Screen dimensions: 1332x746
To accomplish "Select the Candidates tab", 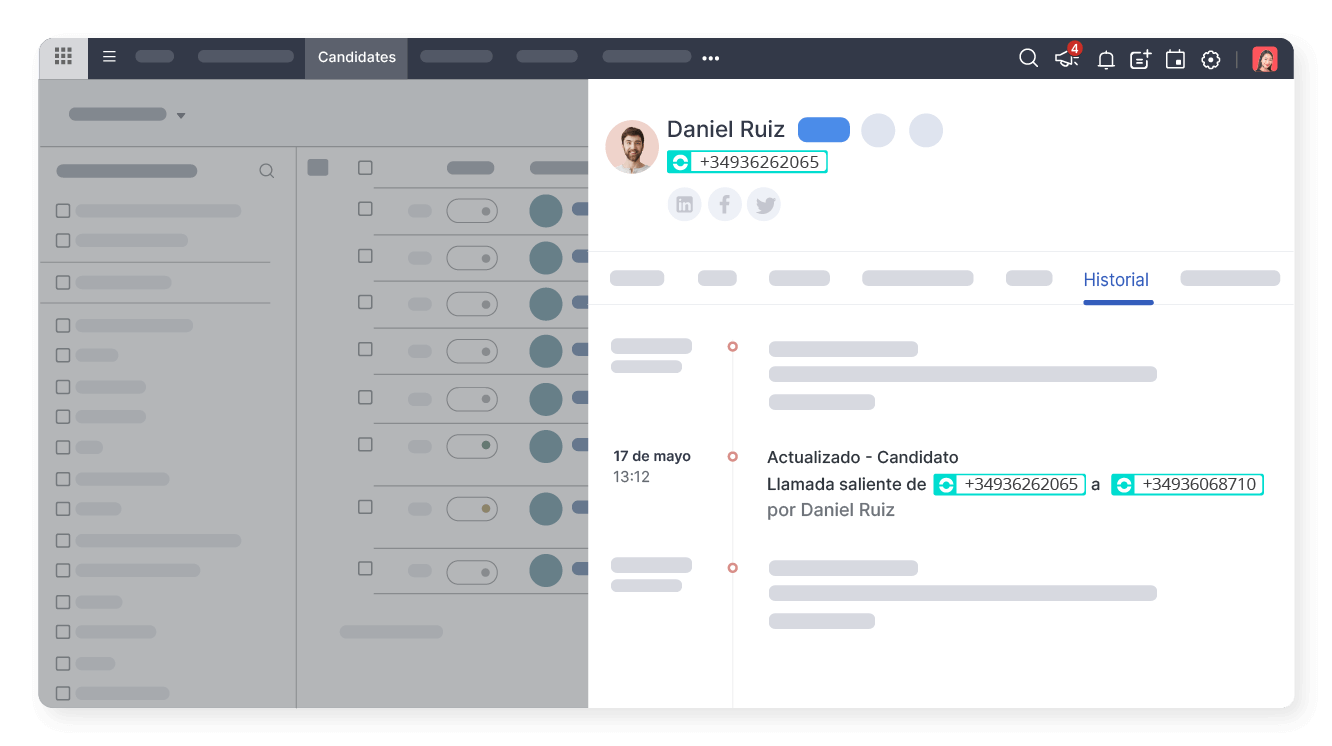I will tap(356, 57).
